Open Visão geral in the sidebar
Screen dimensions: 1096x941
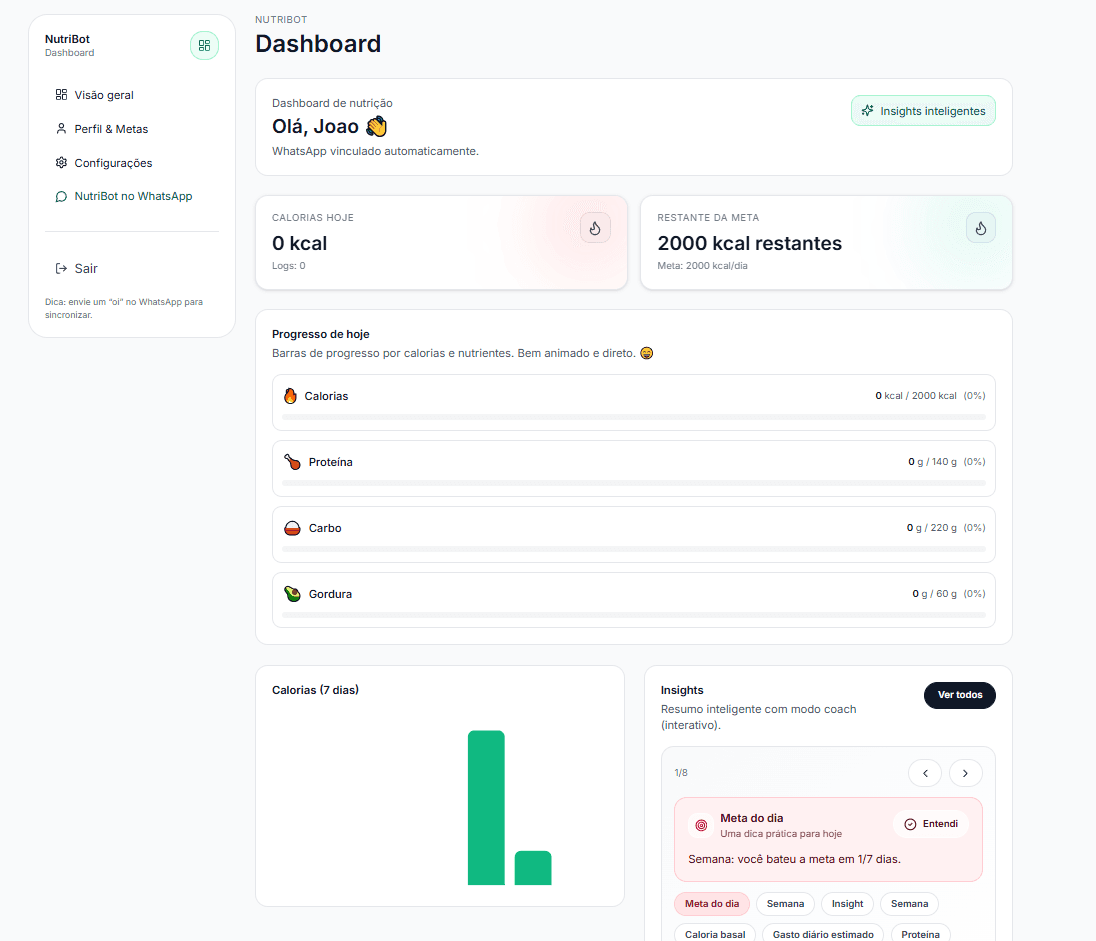pyautogui.click(x=104, y=95)
